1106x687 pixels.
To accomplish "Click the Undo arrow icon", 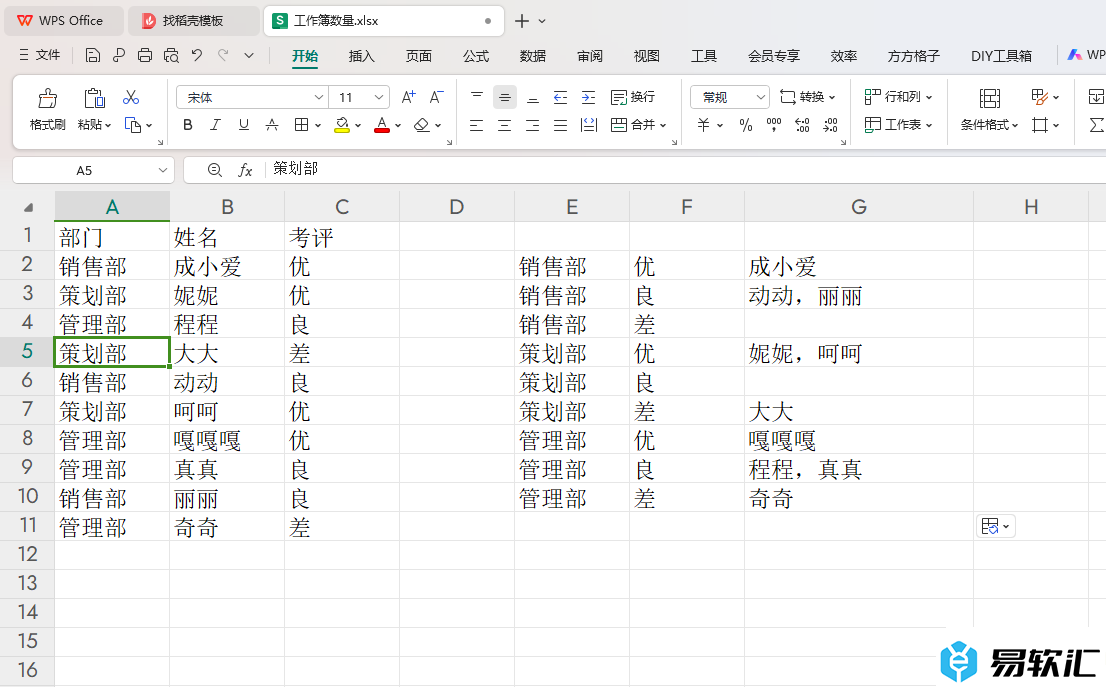I will (x=197, y=56).
